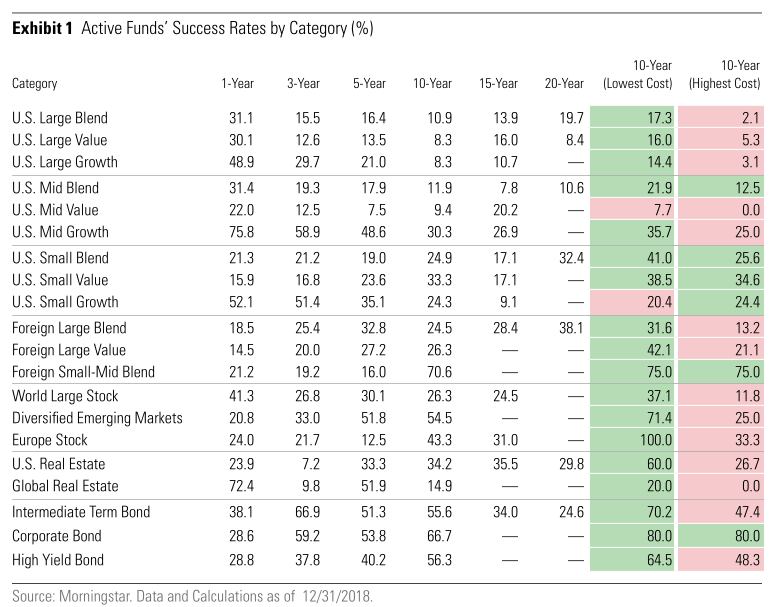Click the Category column header

tap(35, 84)
